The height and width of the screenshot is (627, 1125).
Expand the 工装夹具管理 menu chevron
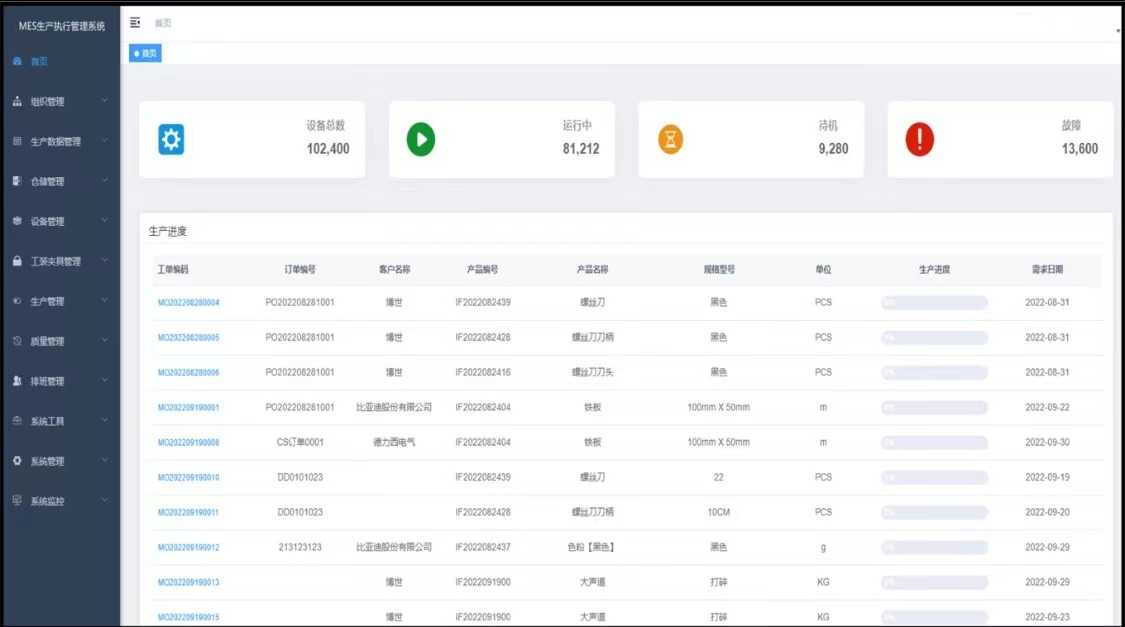(104, 261)
